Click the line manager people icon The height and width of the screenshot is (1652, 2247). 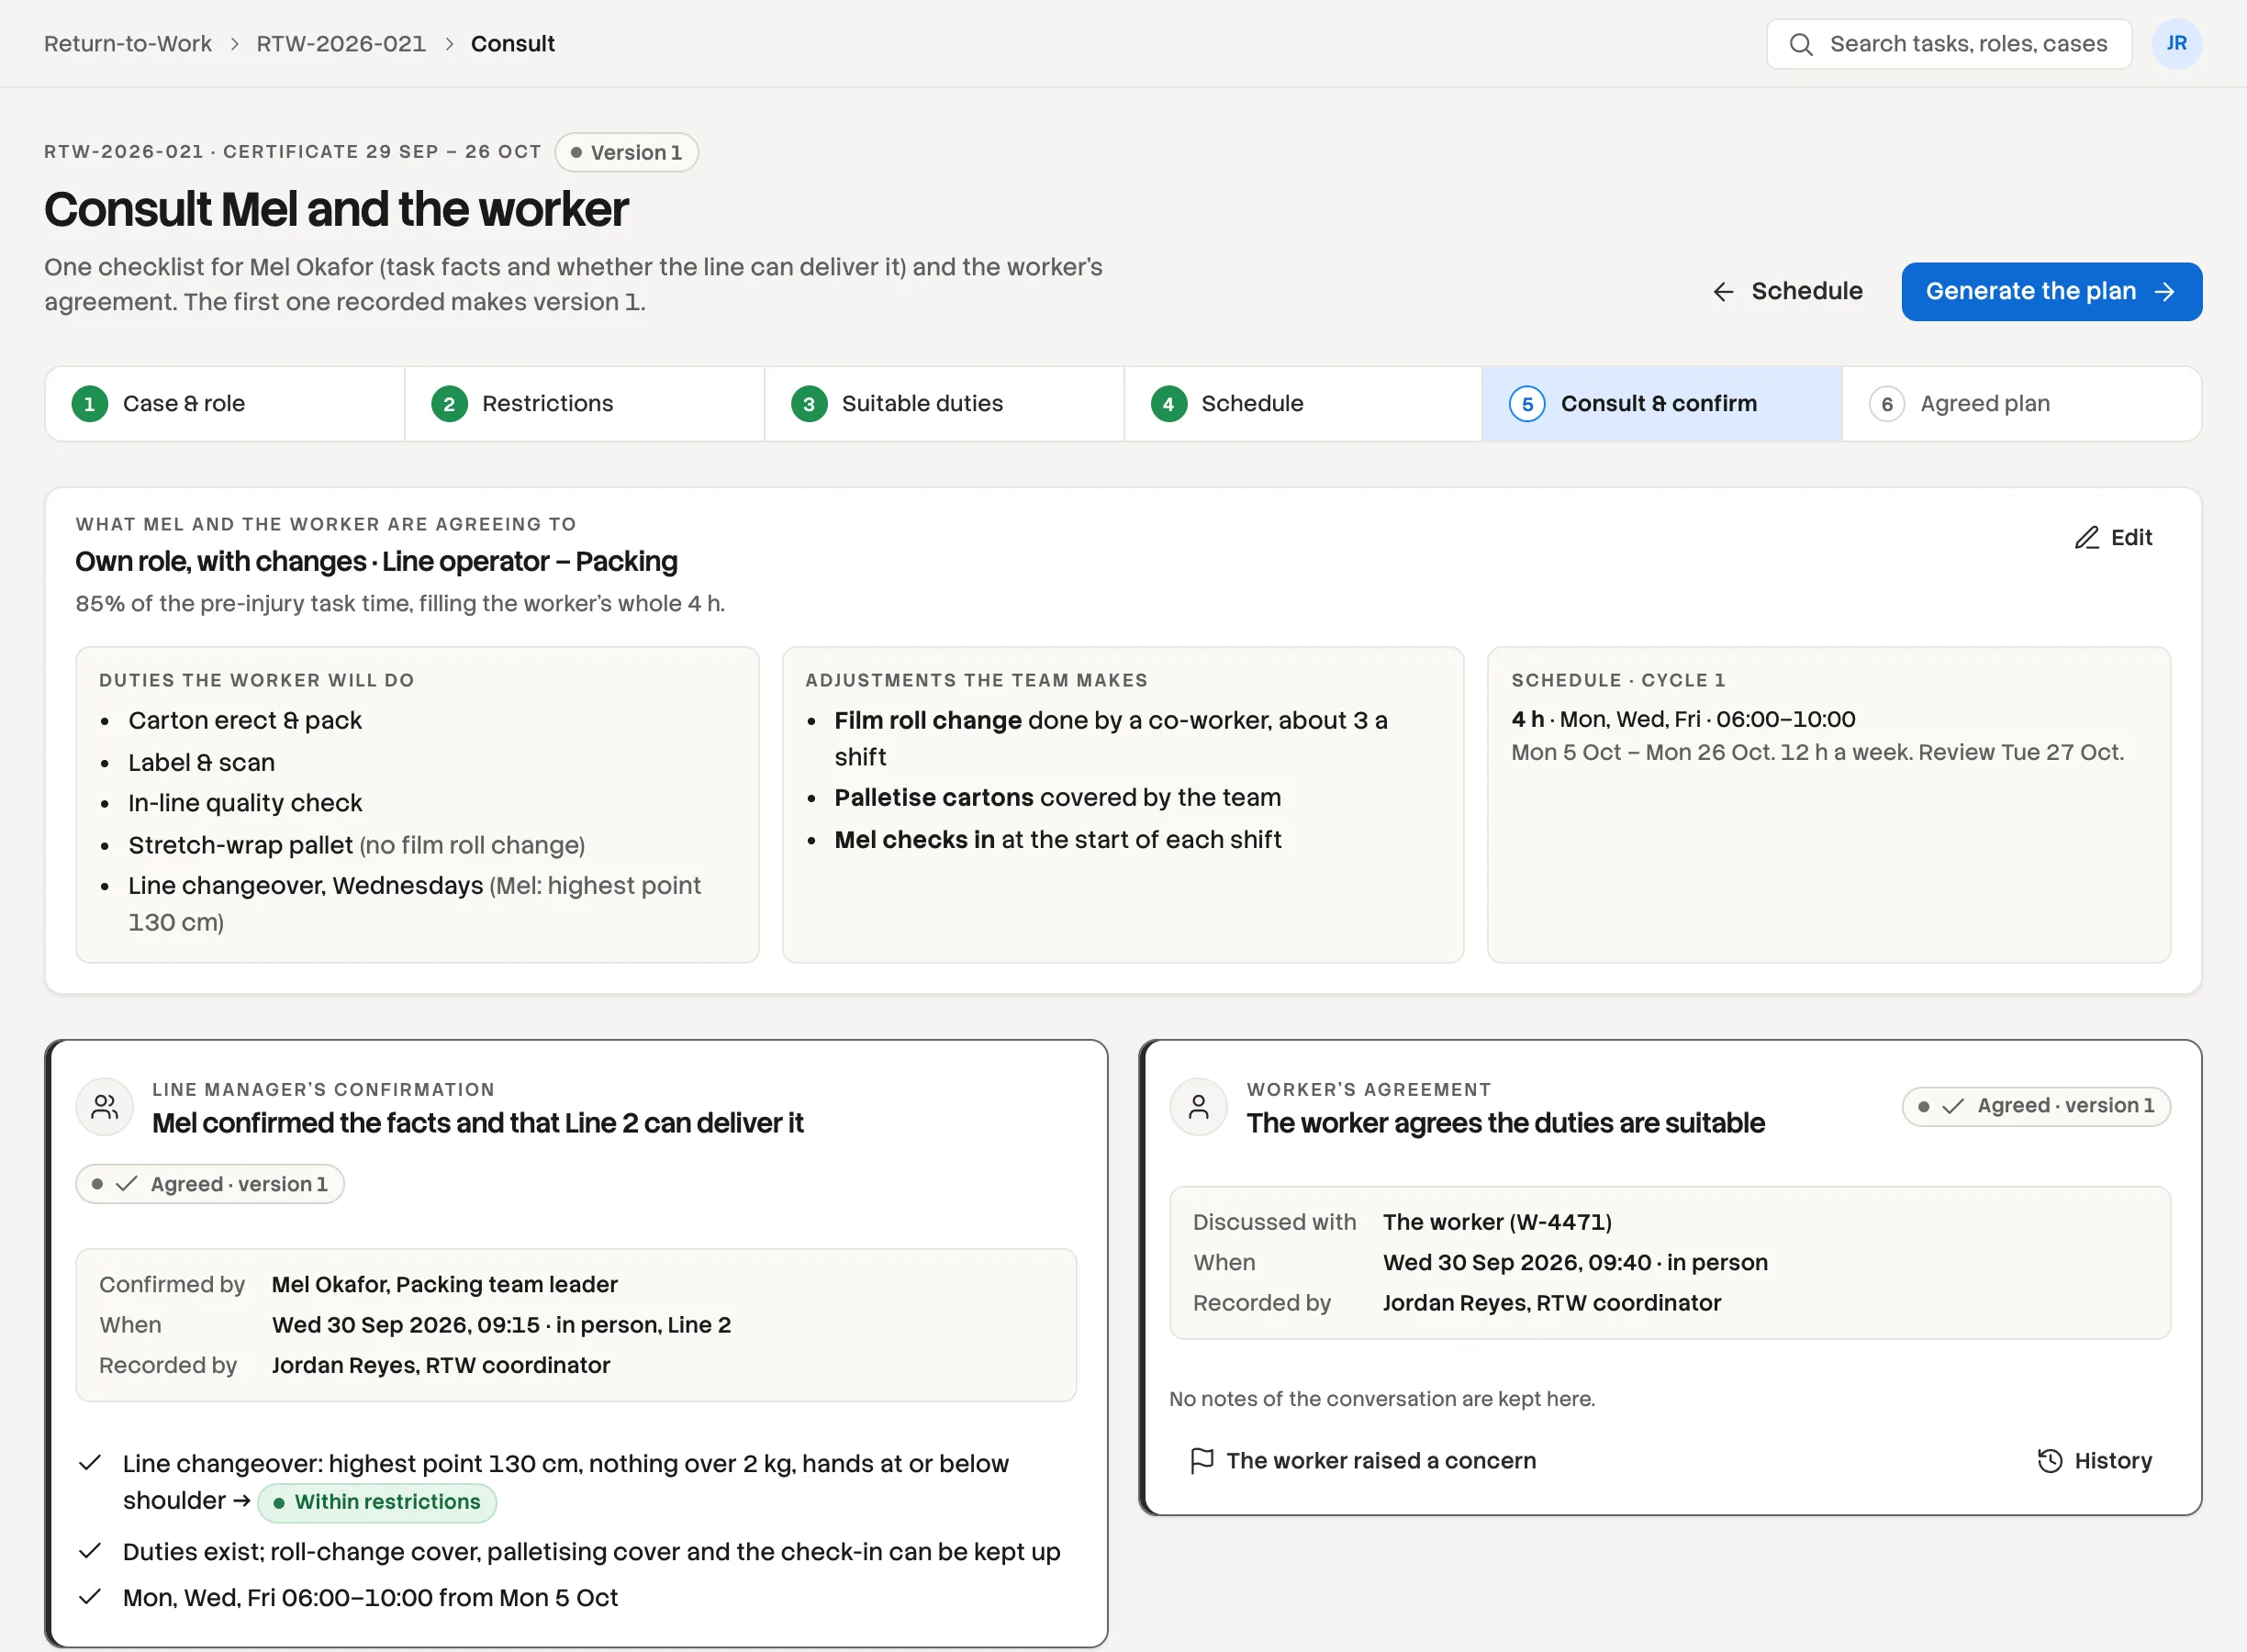(105, 1107)
